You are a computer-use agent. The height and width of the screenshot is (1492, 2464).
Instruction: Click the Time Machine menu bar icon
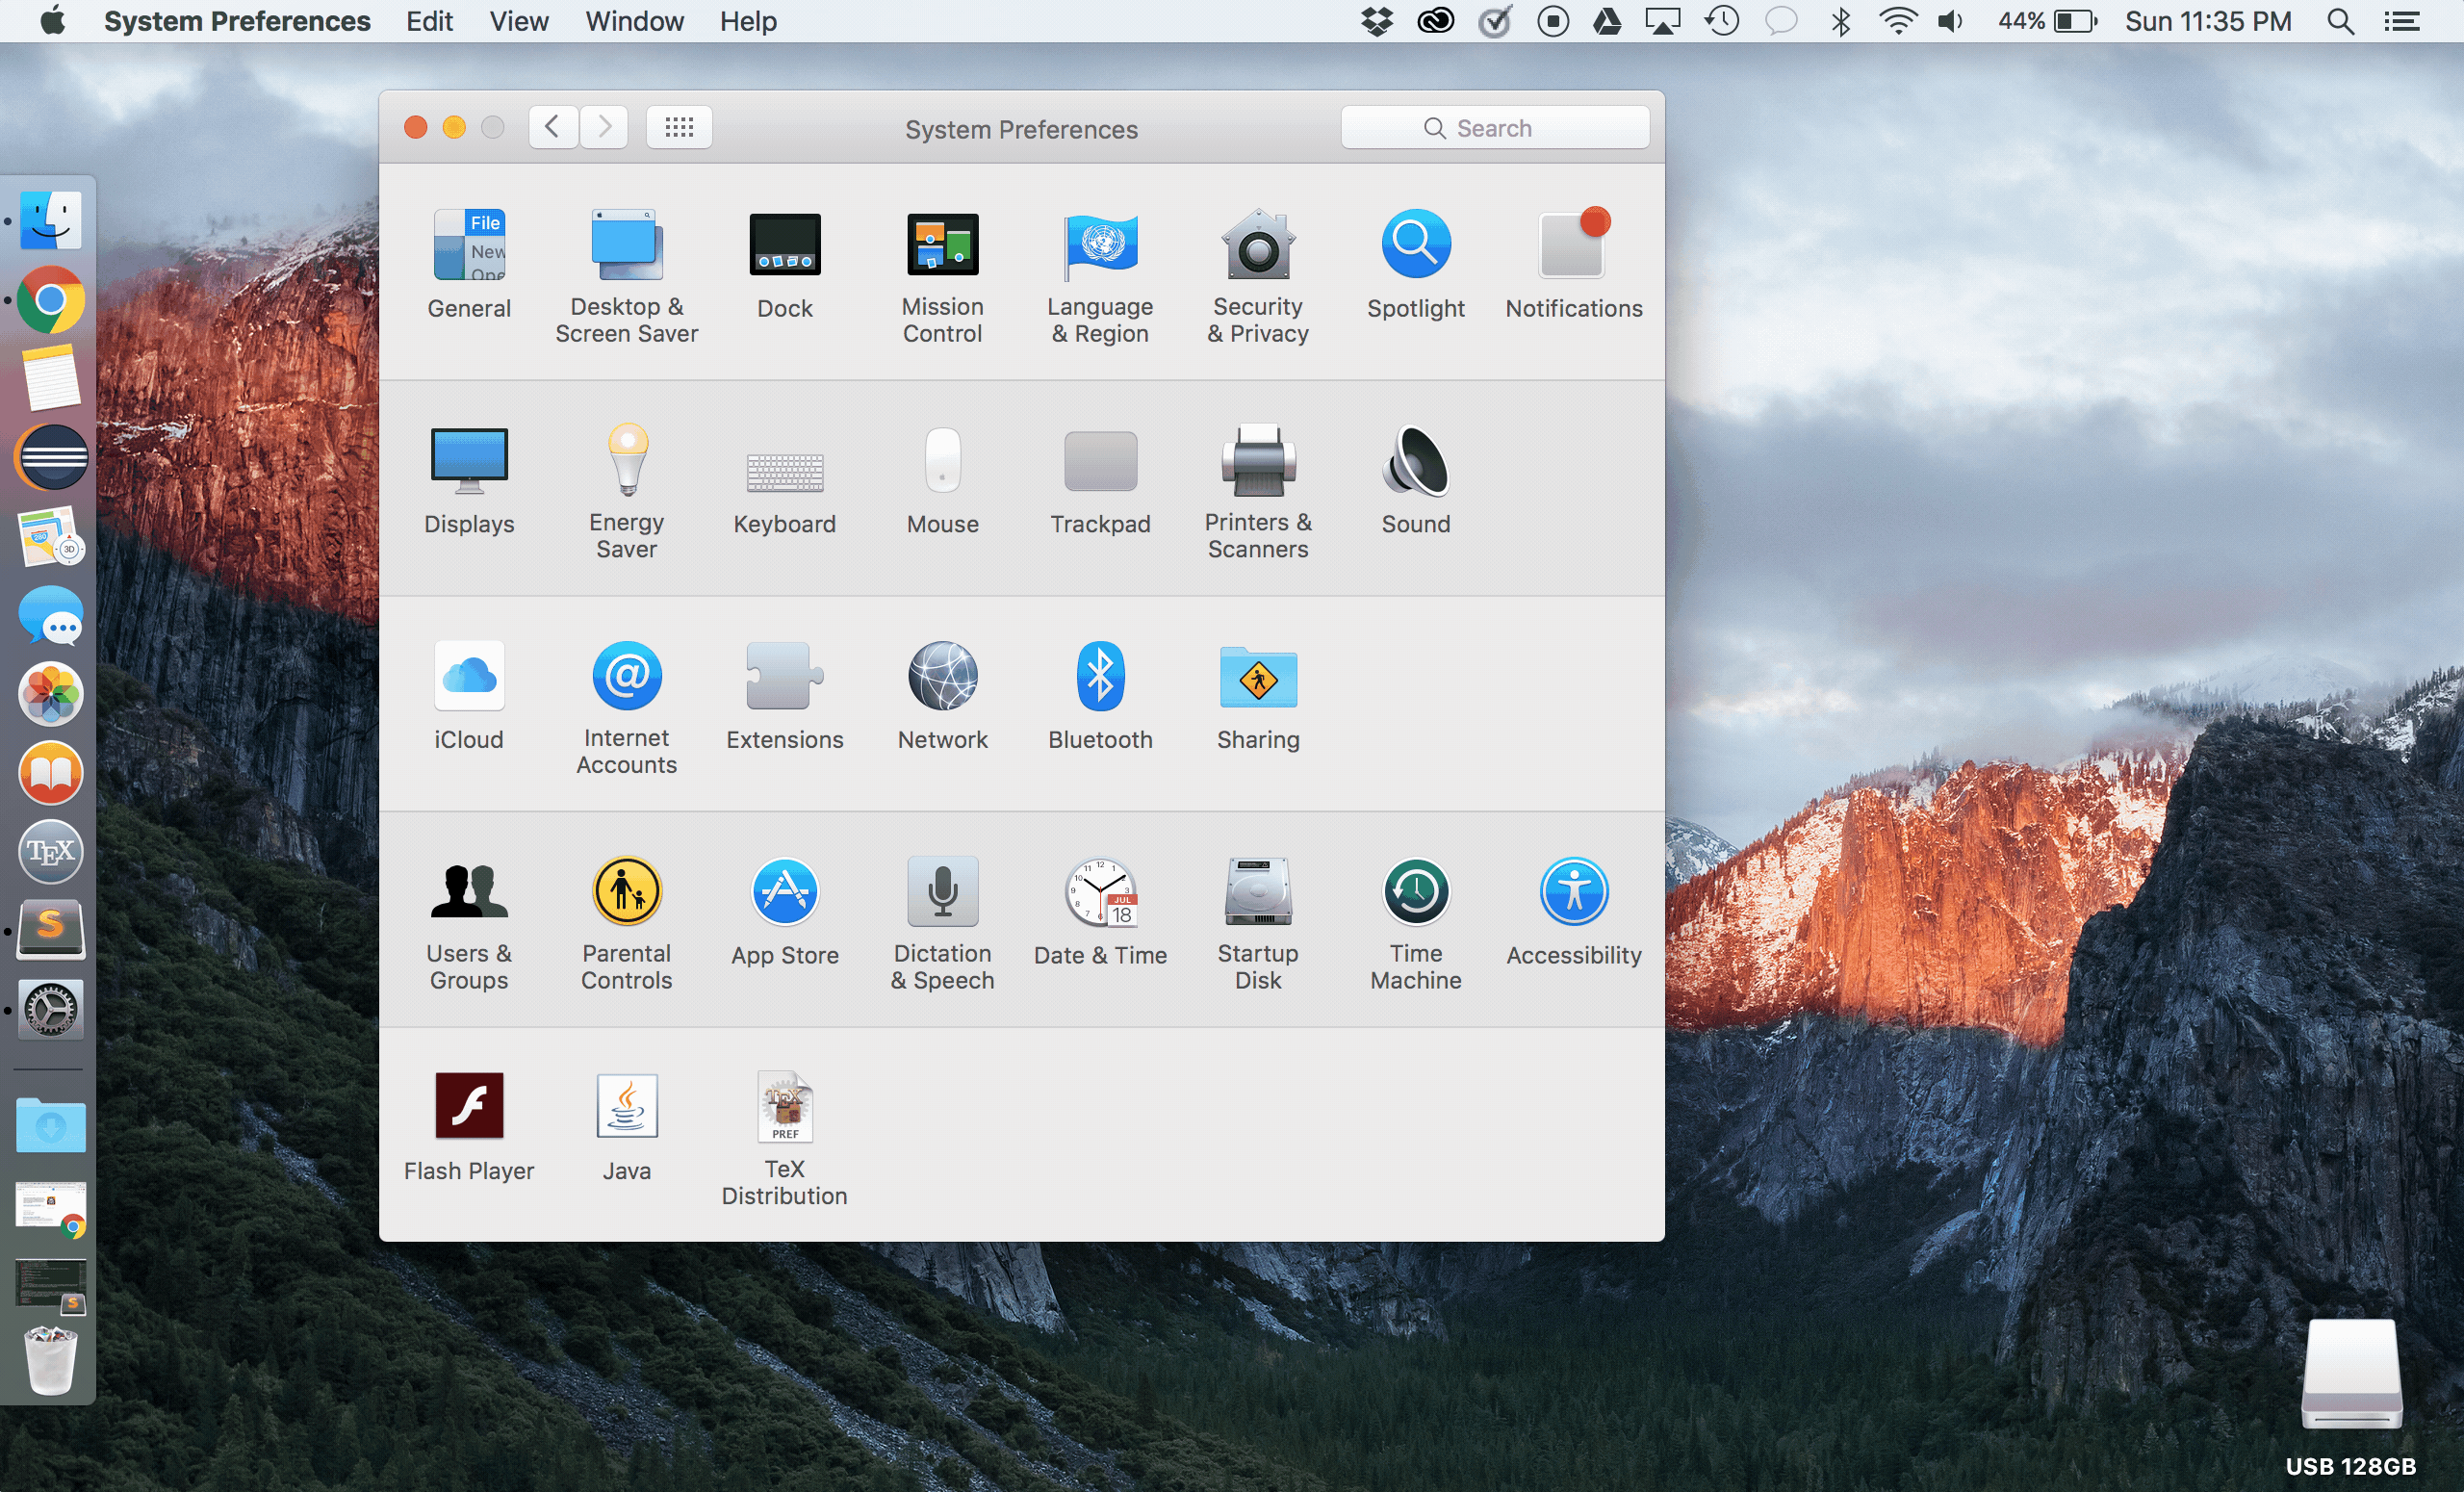pos(1722,21)
